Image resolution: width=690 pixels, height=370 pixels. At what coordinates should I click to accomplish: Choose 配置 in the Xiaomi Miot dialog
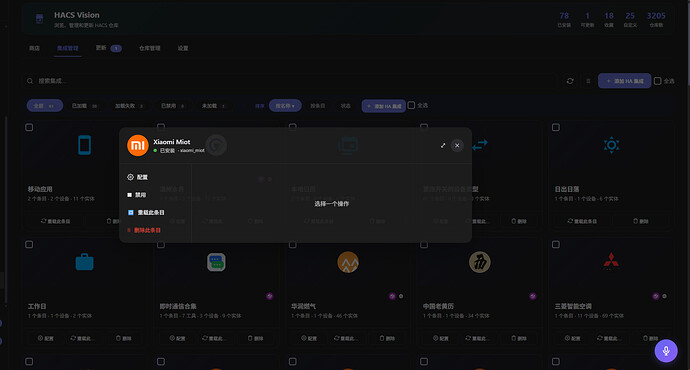pos(138,177)
